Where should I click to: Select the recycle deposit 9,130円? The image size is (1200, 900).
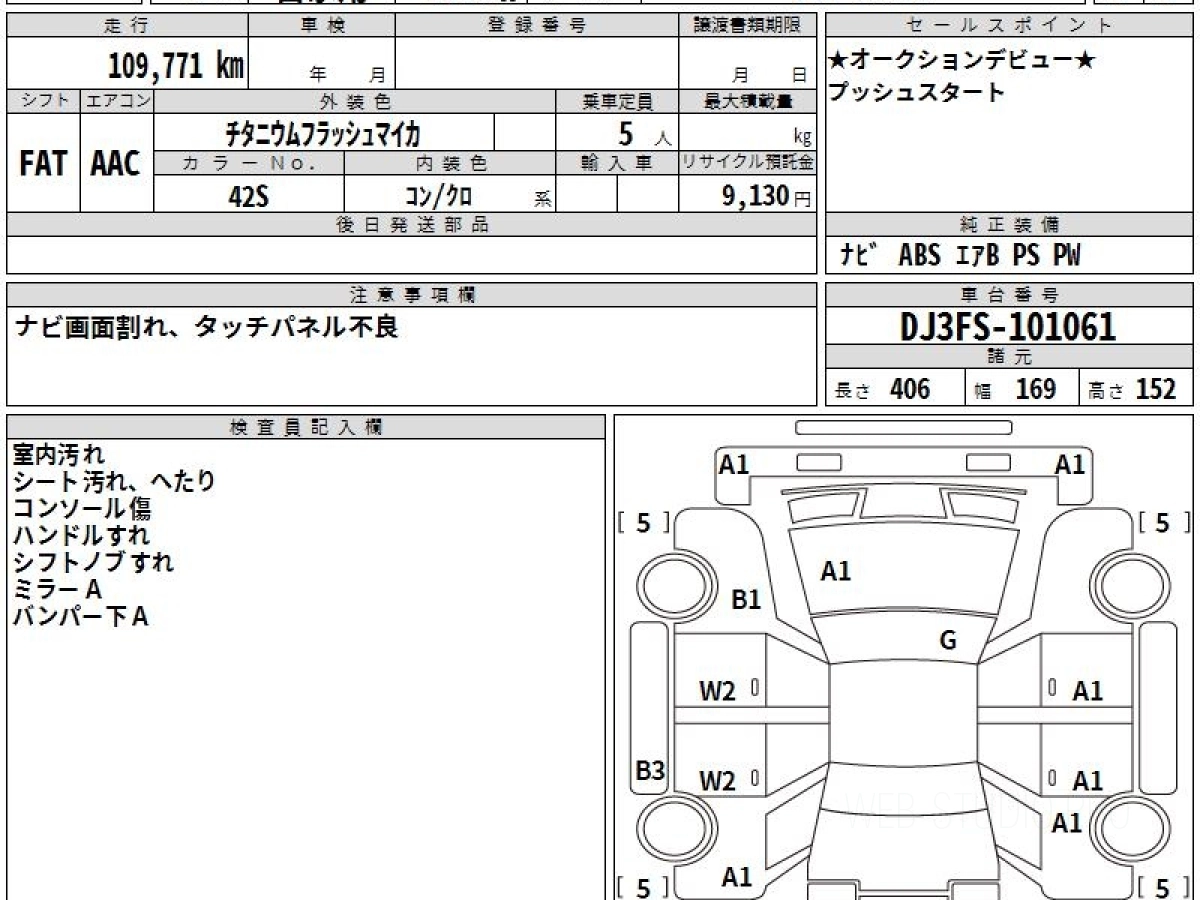tap(767, 195)
